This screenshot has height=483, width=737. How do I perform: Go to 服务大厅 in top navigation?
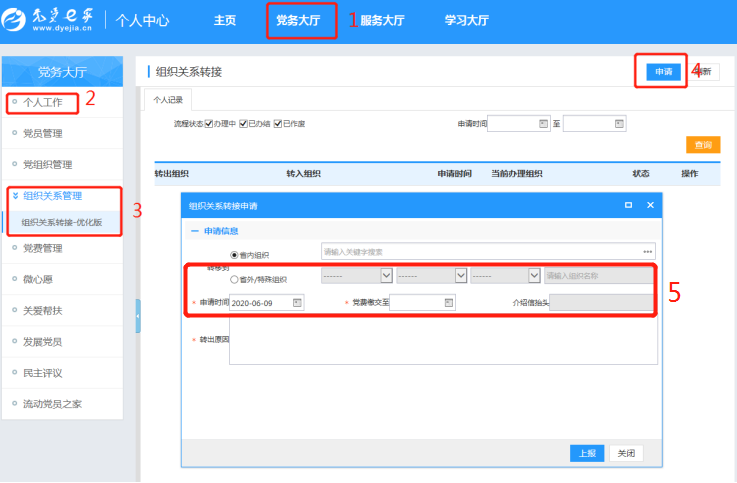pyautogui.click(x=385, y=20)
